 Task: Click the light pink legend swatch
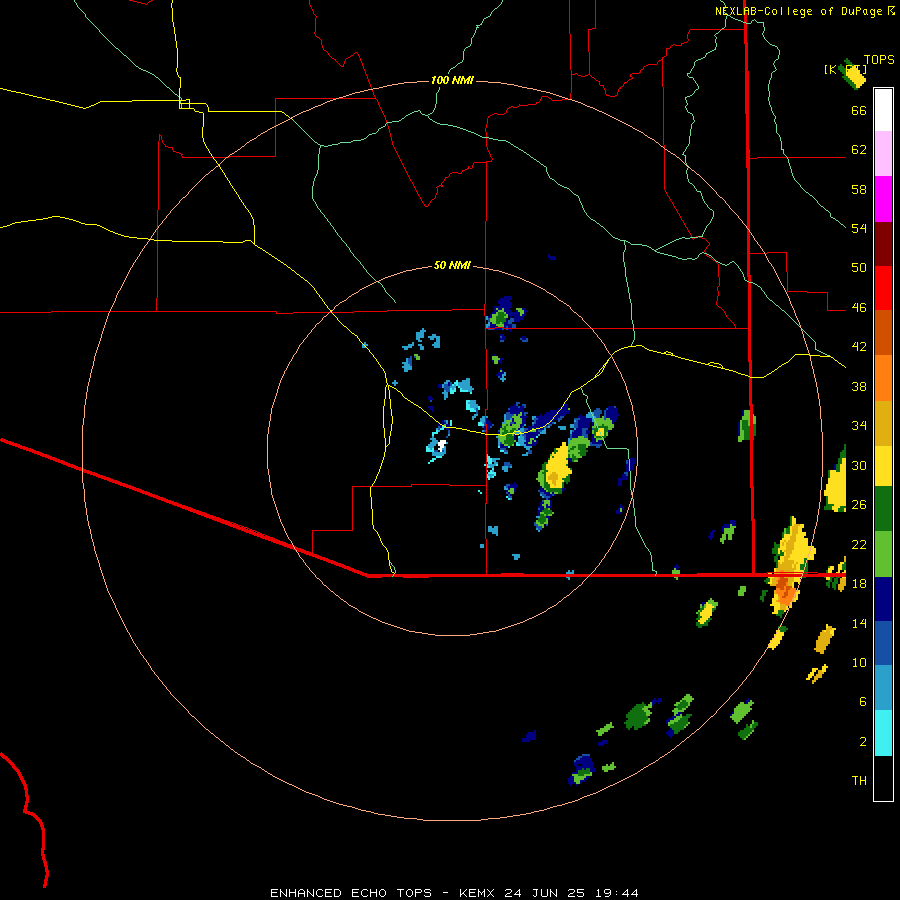tap(883, 154)
